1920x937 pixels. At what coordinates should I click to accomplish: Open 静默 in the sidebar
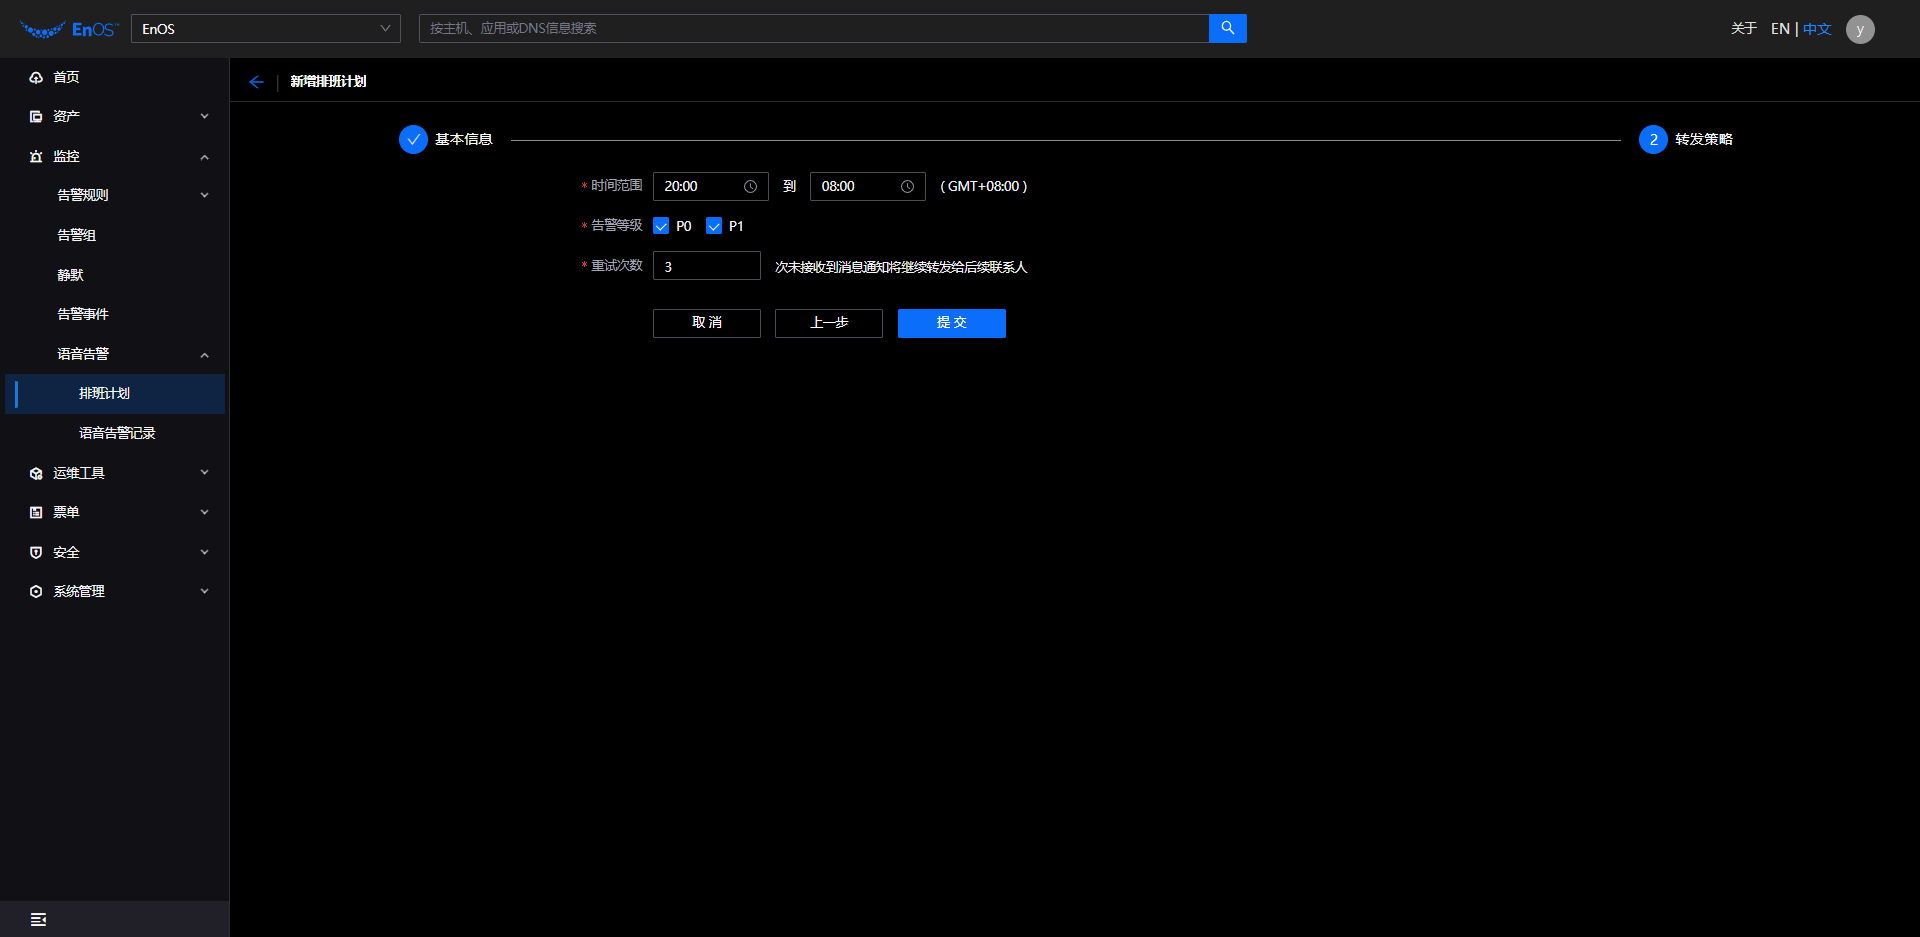pyautogui.click(x=70, y=275)
